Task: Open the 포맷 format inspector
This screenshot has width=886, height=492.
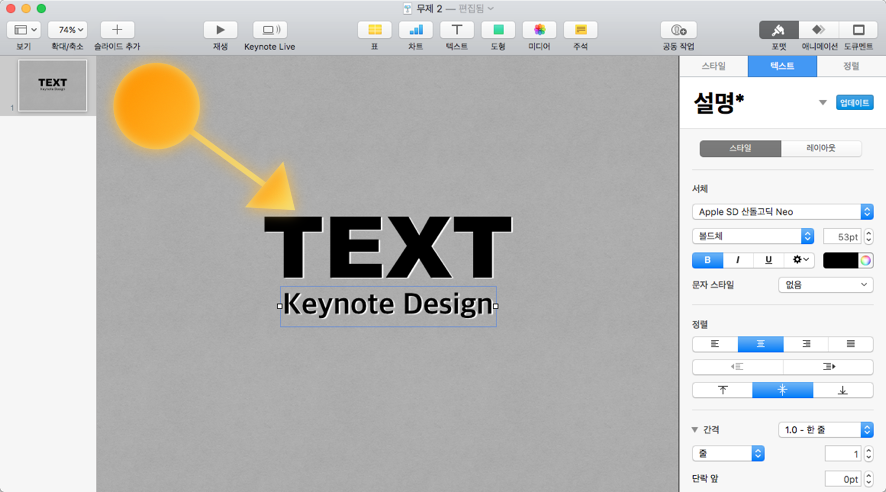Action: (778, 29)
